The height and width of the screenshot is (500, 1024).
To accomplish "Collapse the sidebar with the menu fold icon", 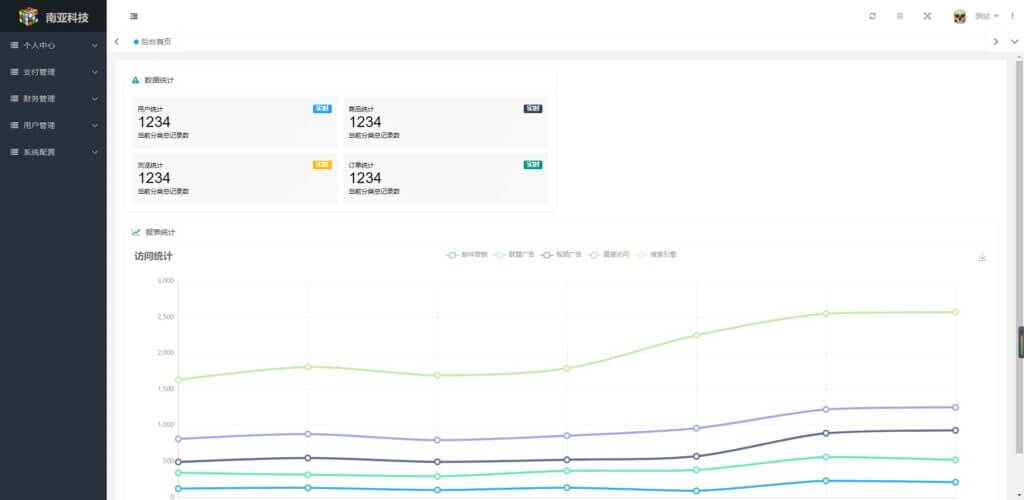I will [x=134, y=16].
